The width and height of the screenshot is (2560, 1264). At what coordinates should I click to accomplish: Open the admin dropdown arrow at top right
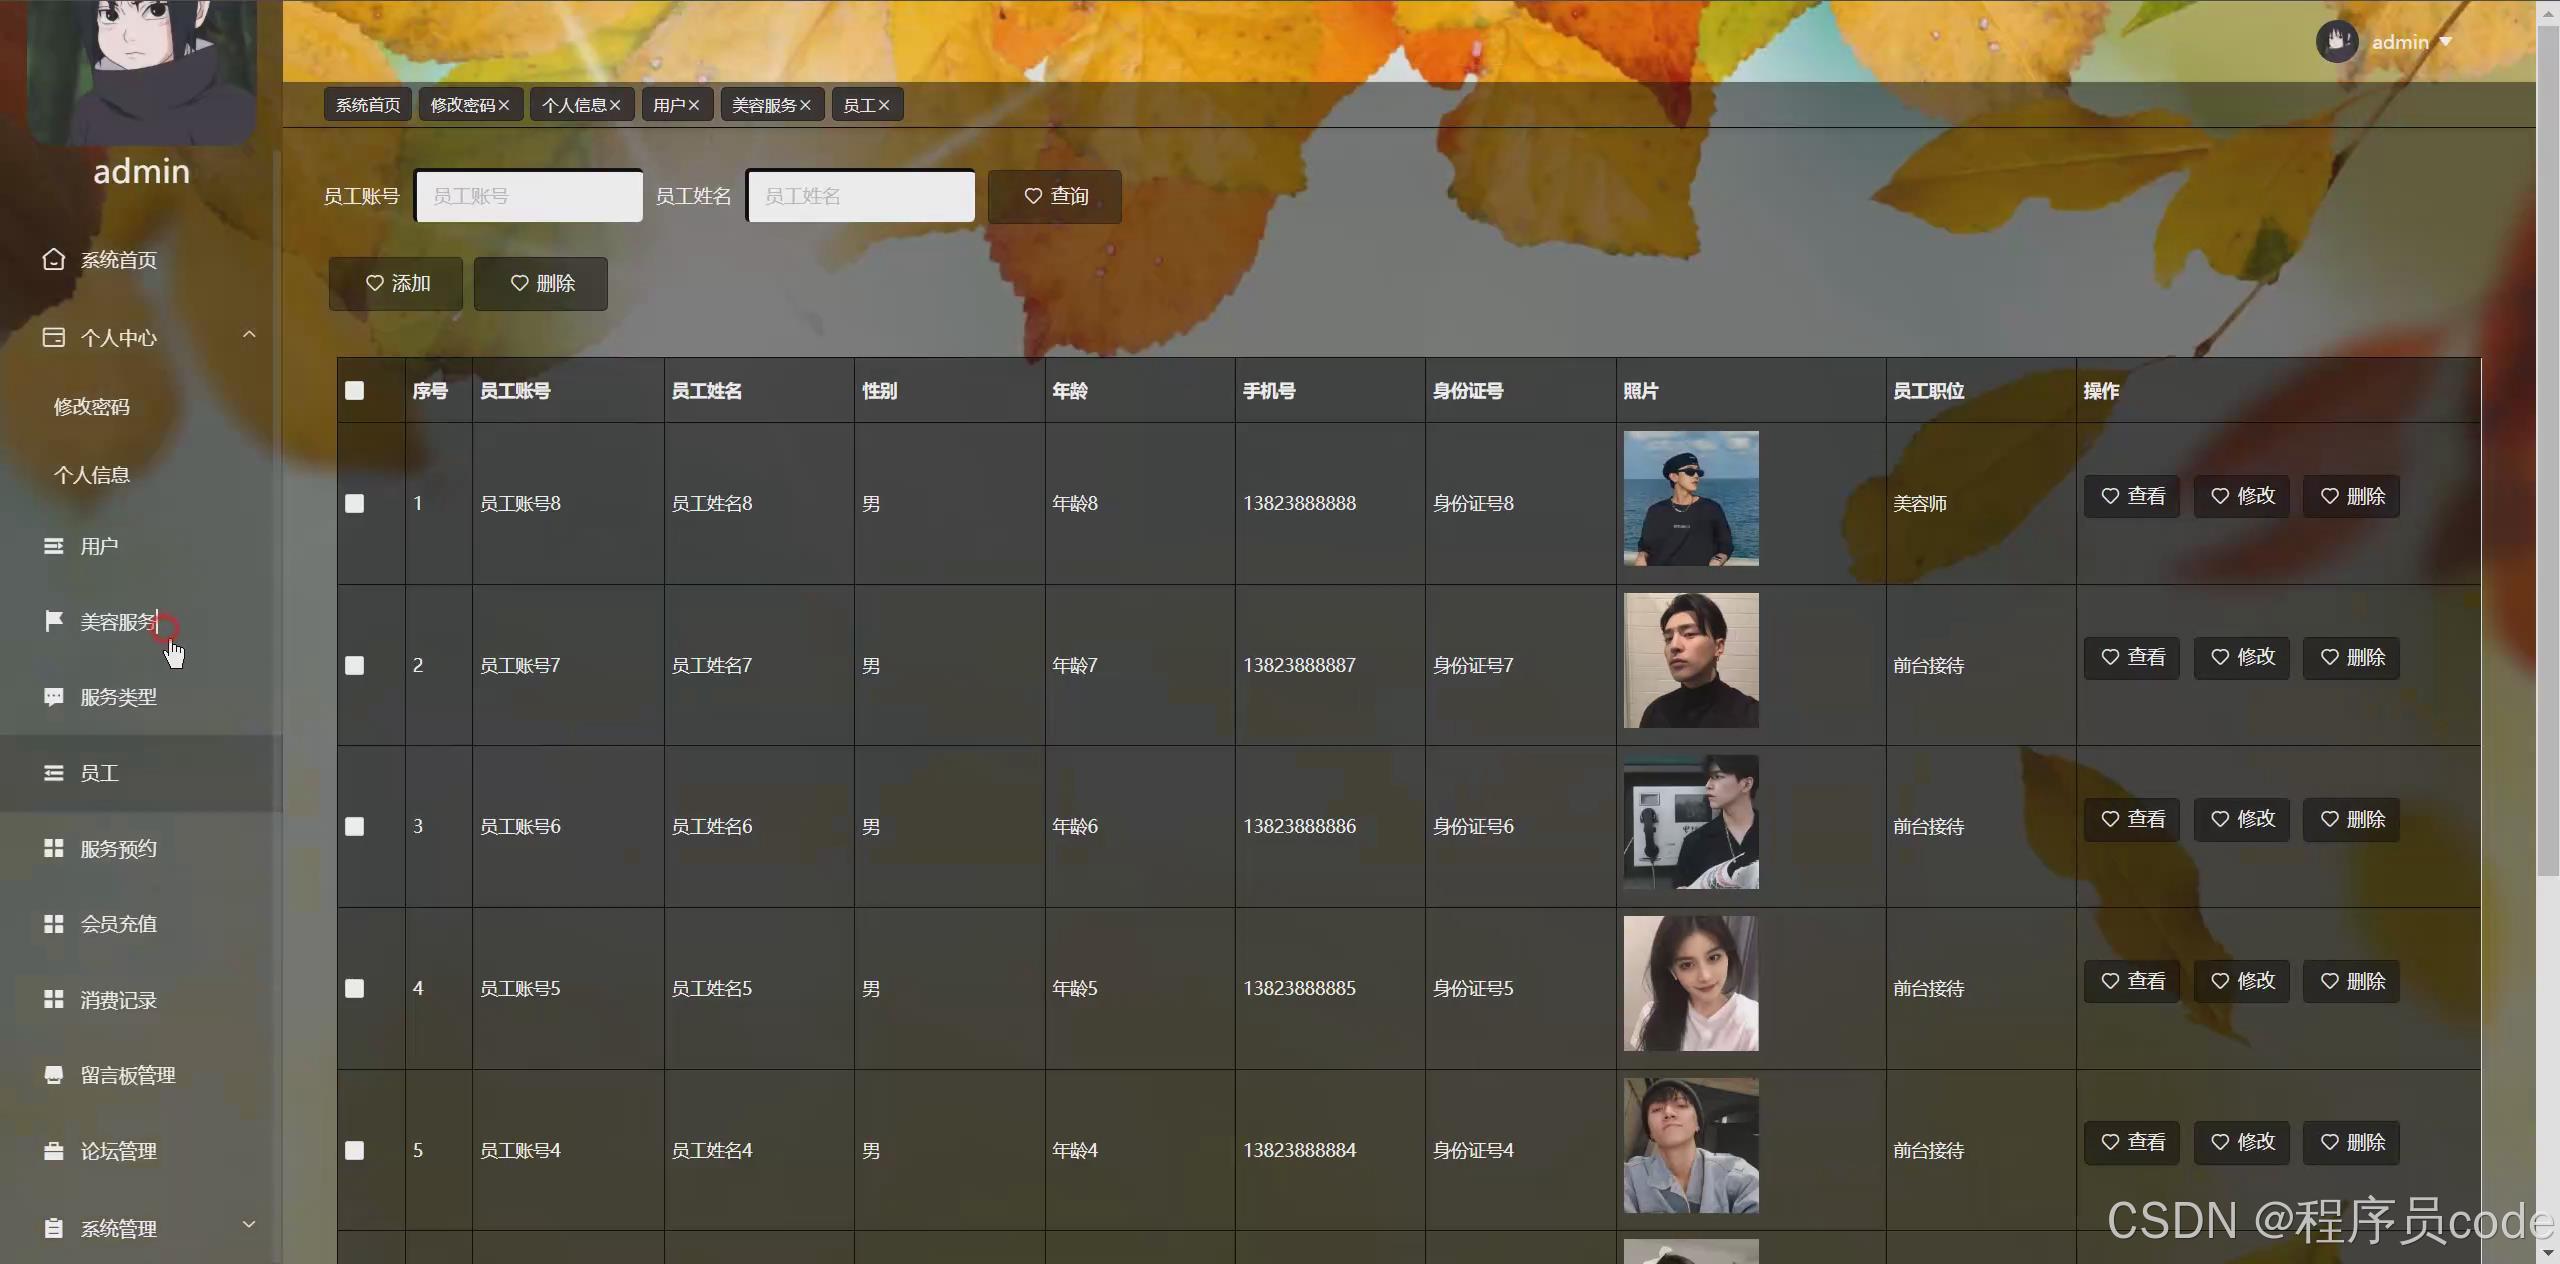[x=2446, y=42]
